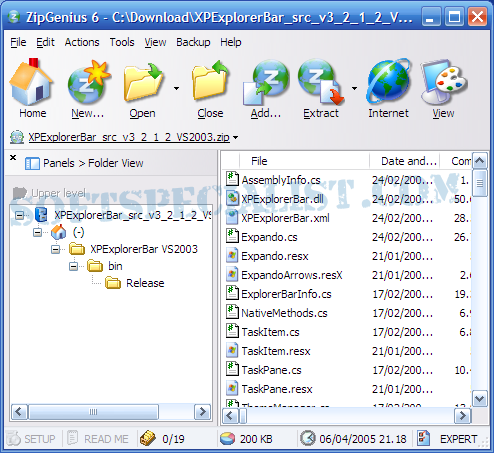Viewport: 494px width, 453px height.
Task: Launch the Internet globe icon
Action: click(x=388, y=81)
